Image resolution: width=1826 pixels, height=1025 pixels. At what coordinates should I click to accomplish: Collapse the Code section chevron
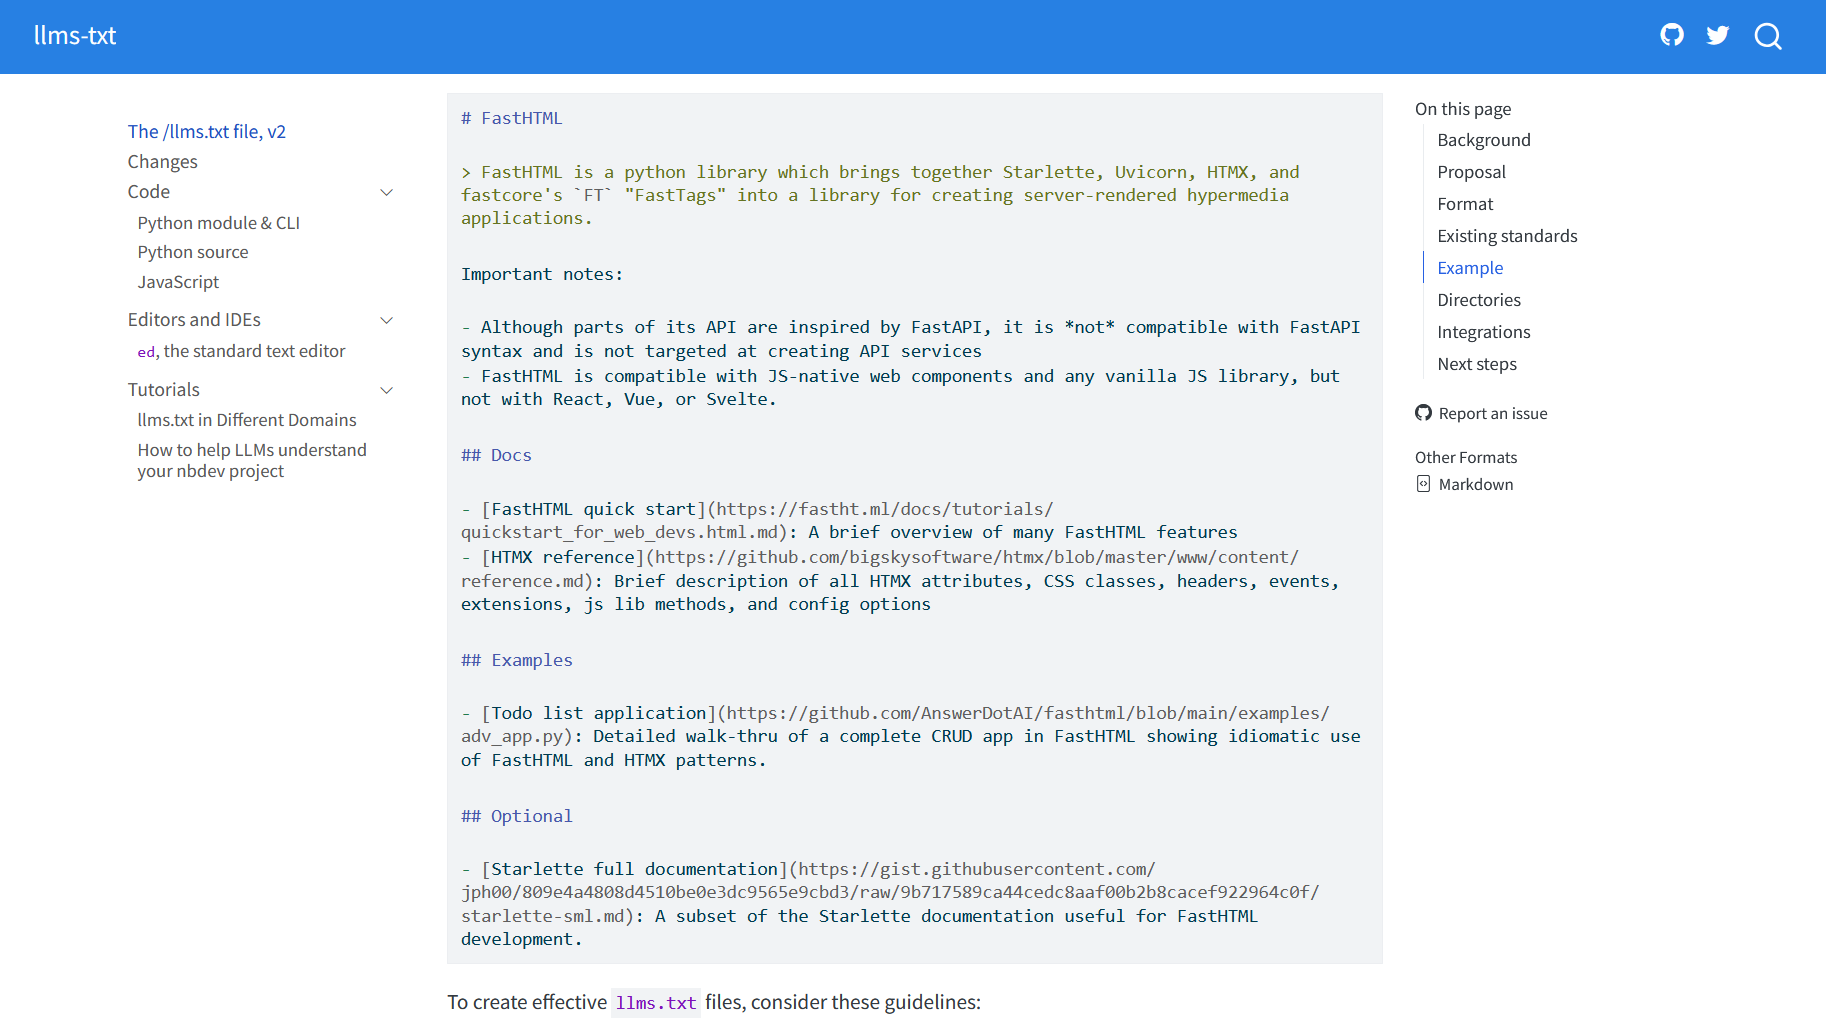pos(387,192)
